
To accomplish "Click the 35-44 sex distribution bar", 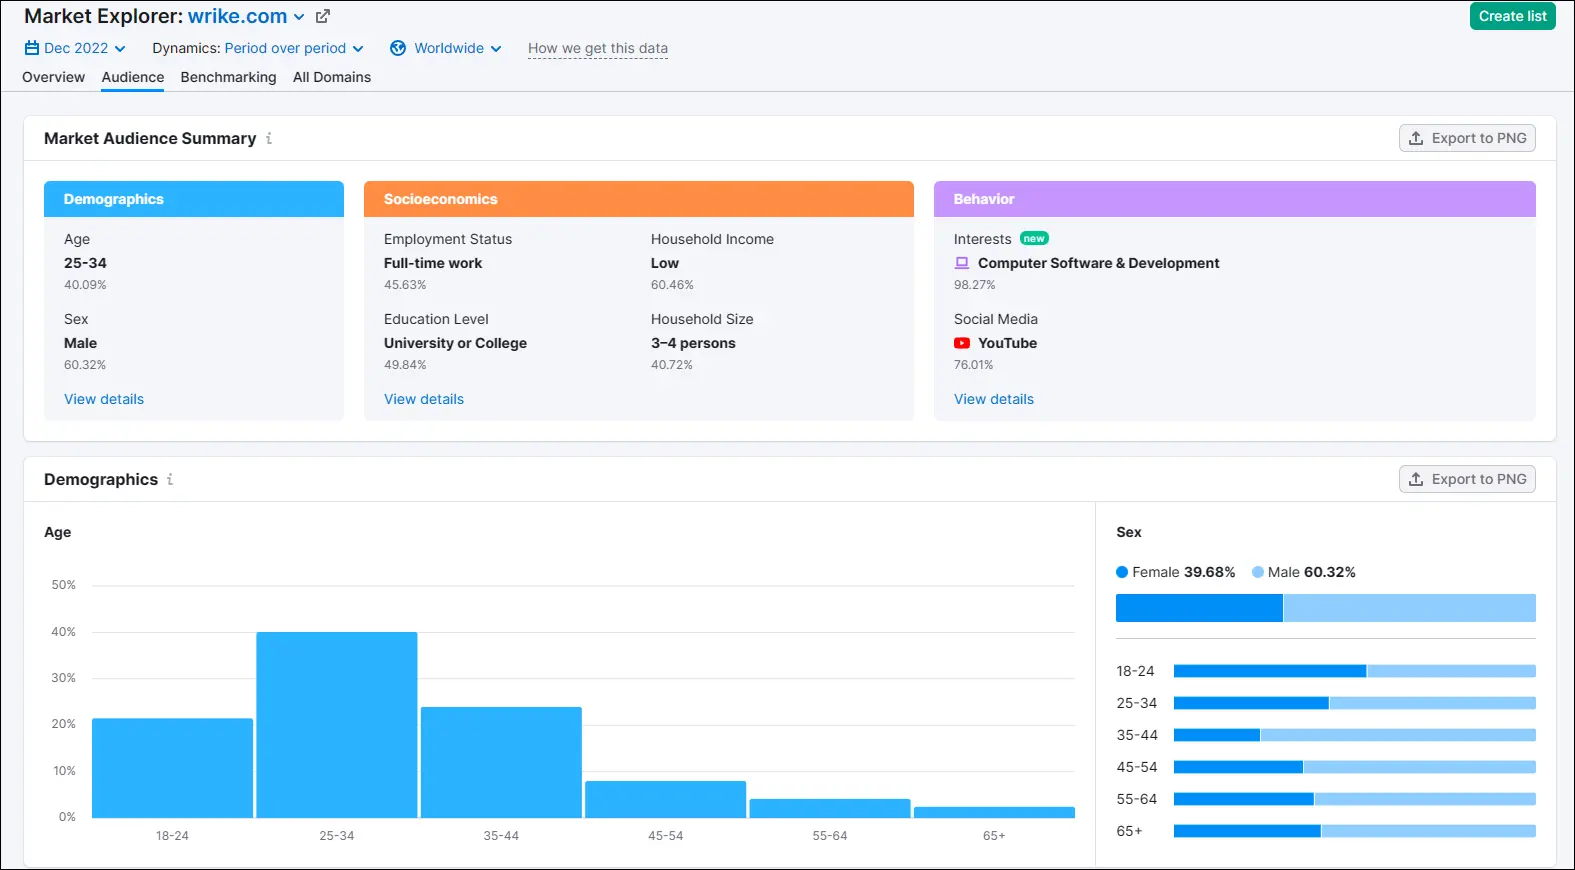I will (1355, 735).
